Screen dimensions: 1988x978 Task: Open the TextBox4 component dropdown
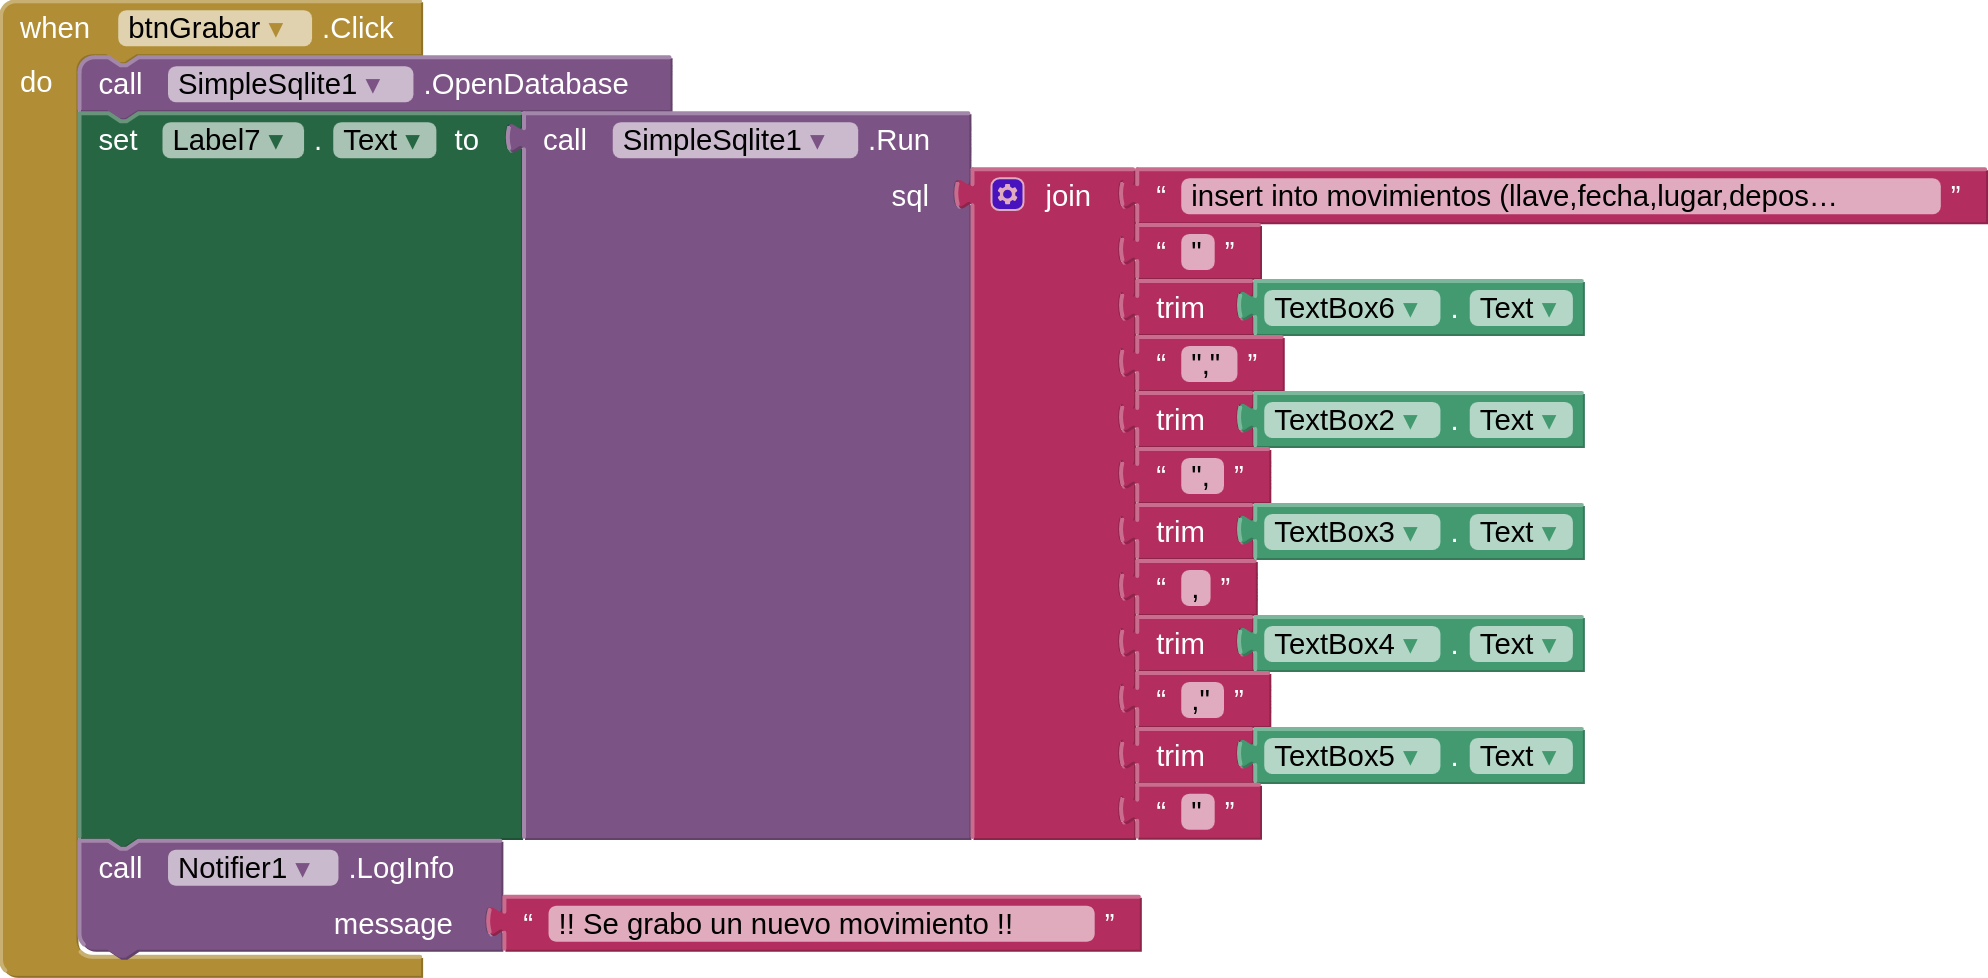point(1410,646)
